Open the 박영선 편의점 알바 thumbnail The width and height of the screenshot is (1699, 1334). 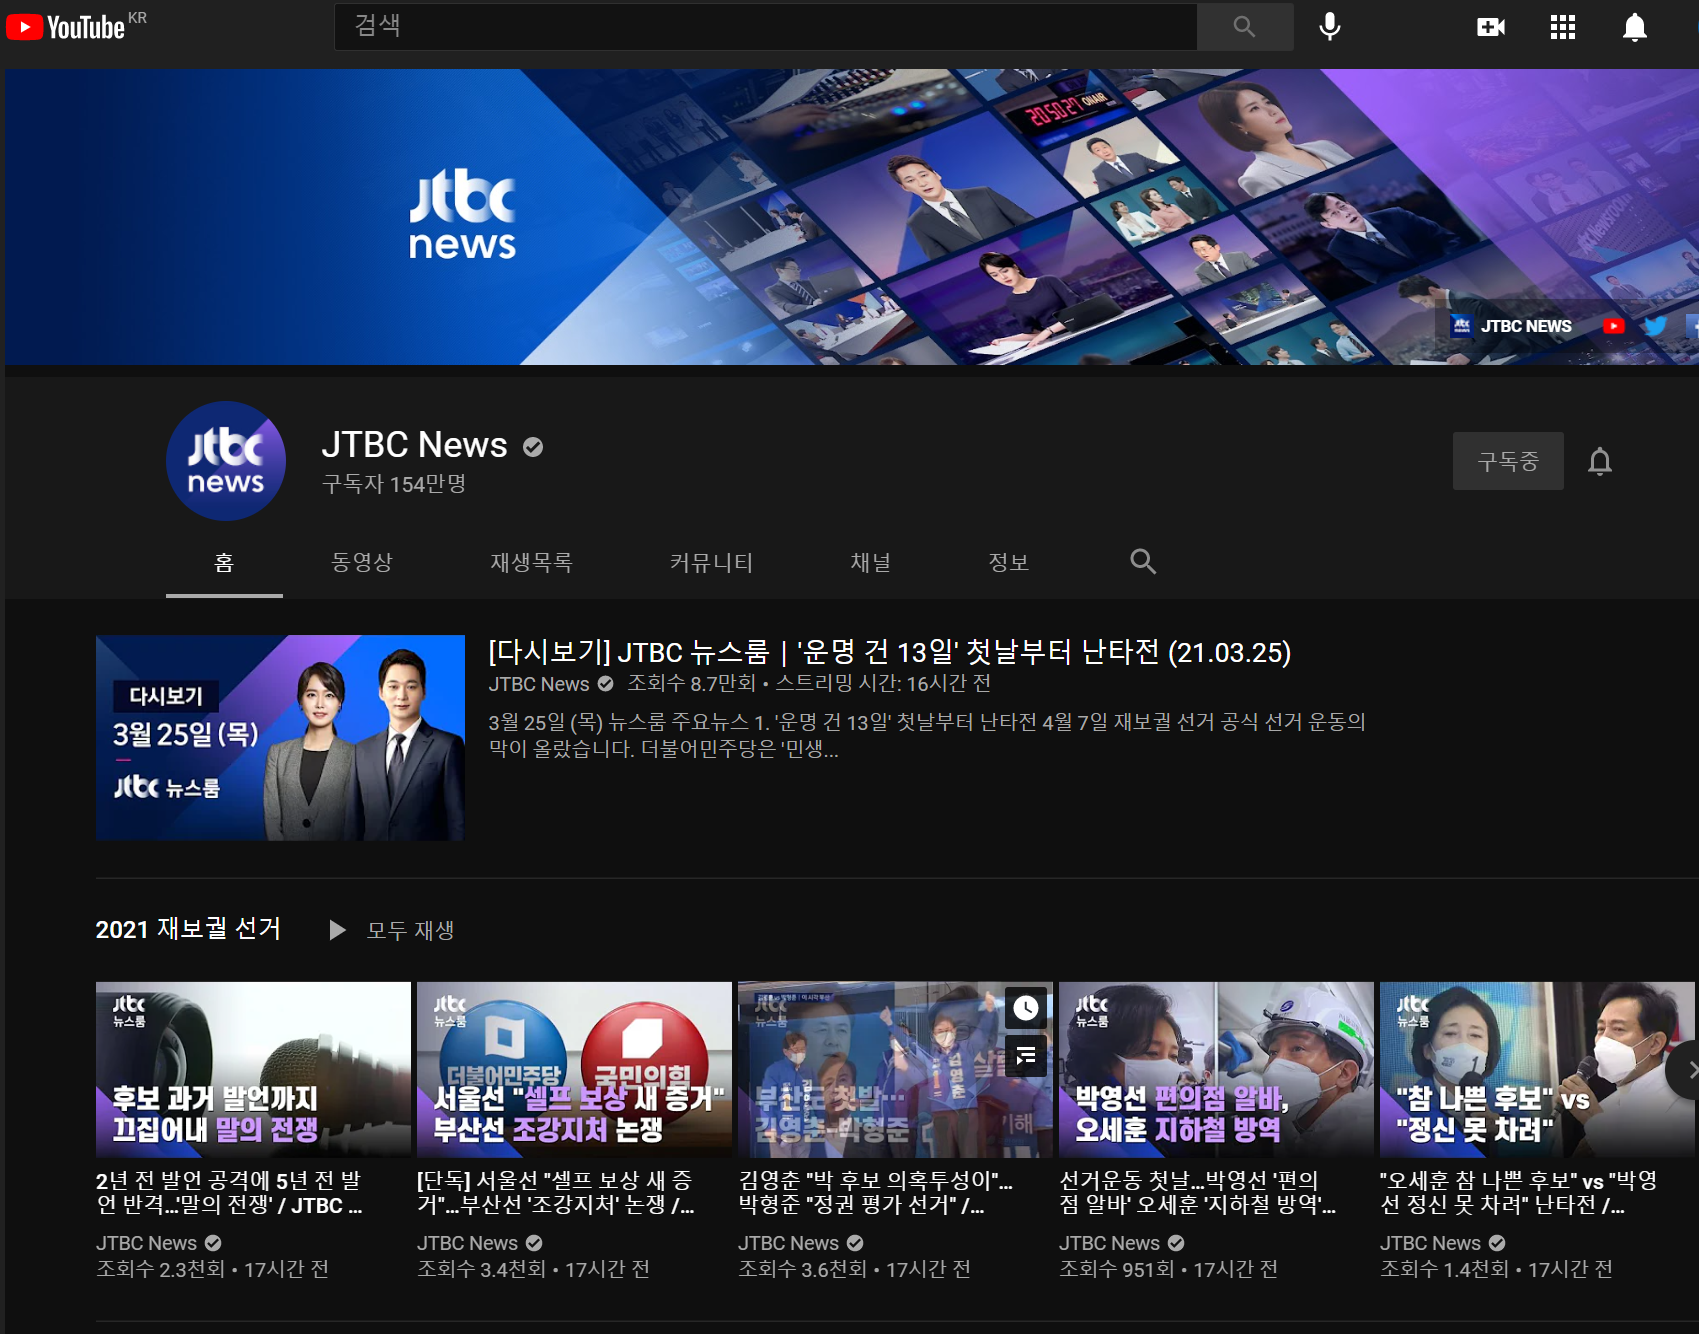(1216, 1069)
